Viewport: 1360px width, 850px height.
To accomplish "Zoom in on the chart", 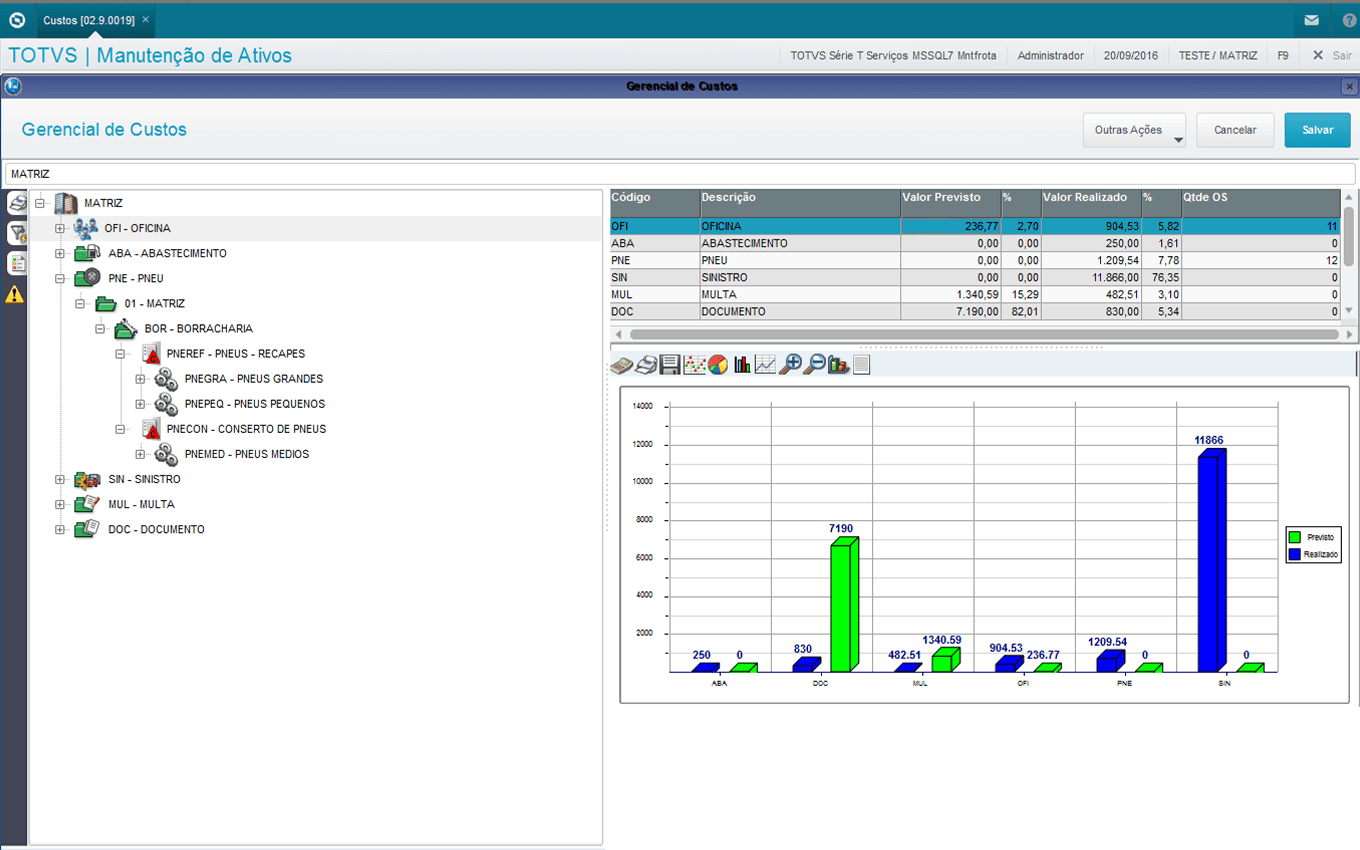I will [x=790, y=365].
